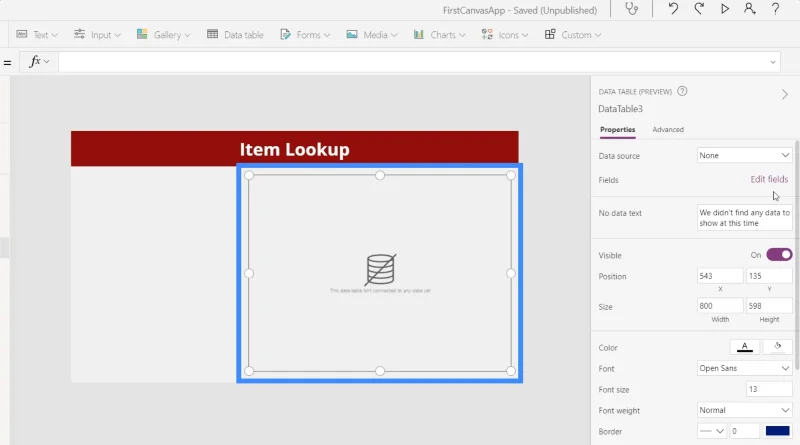Switch to the Advanced tab
The image size is (800, 445).
point(668,130)
